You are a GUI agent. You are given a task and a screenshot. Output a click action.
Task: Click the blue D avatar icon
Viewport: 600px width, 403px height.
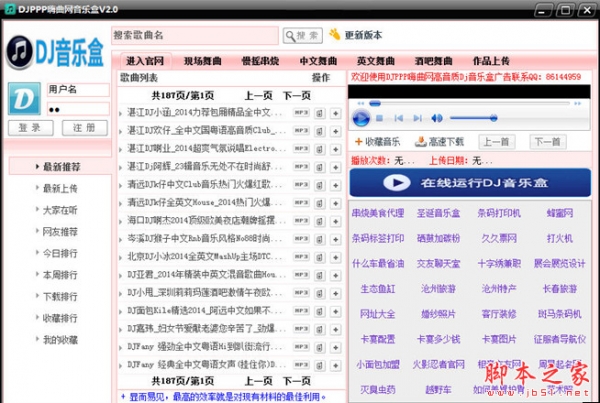click(x=24, y=98)
